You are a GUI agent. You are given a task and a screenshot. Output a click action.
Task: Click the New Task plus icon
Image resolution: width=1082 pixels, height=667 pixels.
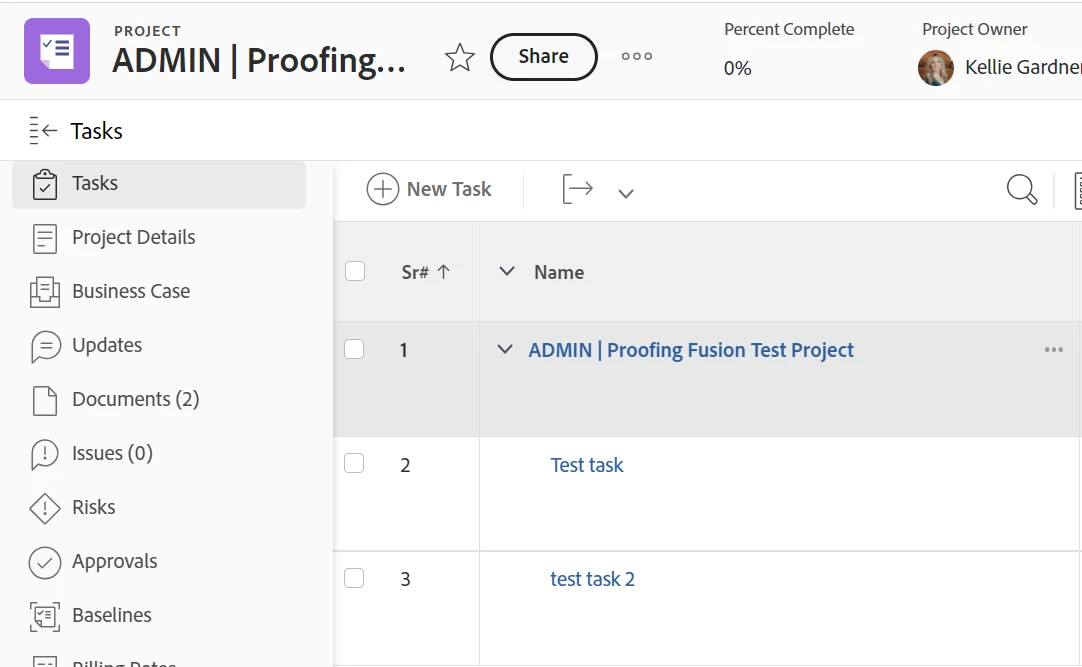point(383,189)
